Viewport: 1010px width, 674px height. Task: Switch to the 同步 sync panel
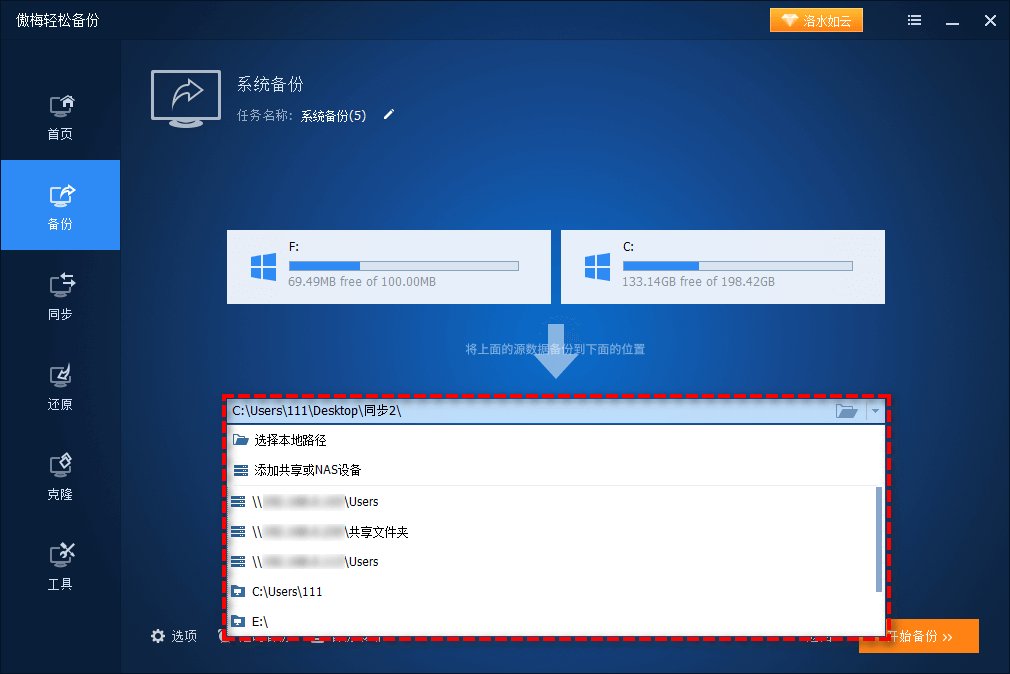coord(60,295)
